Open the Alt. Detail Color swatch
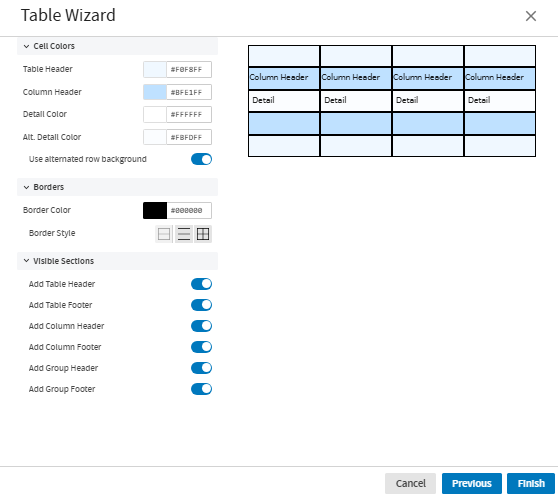This screenshot has height=498, width=558. click(x=155, y=137)
